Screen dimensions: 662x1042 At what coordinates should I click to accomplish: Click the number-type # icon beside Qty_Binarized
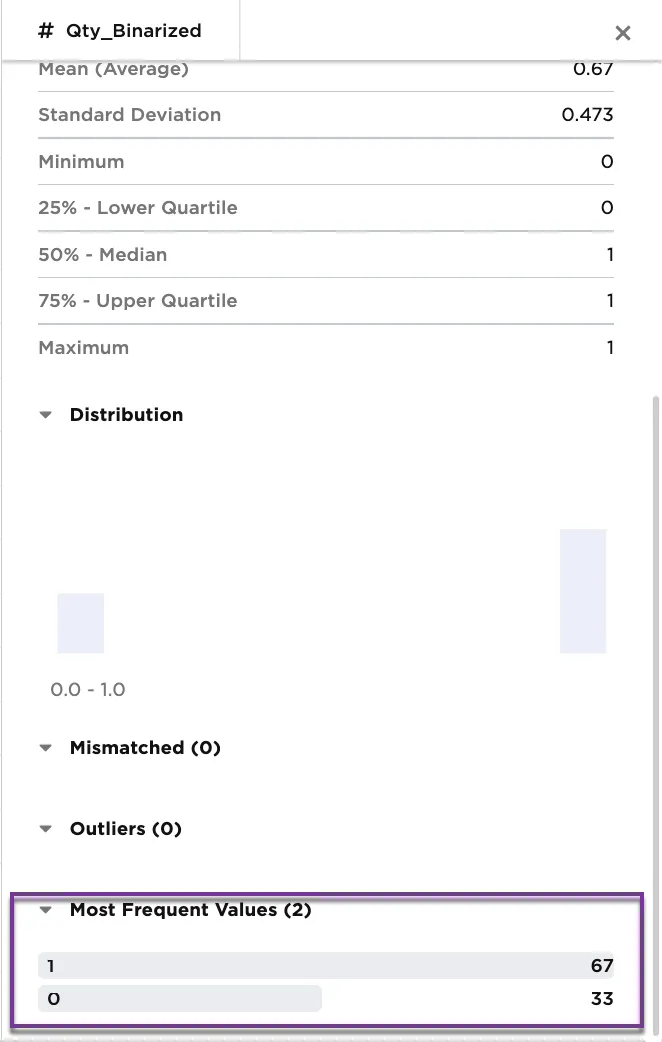(x=44, y=32)
